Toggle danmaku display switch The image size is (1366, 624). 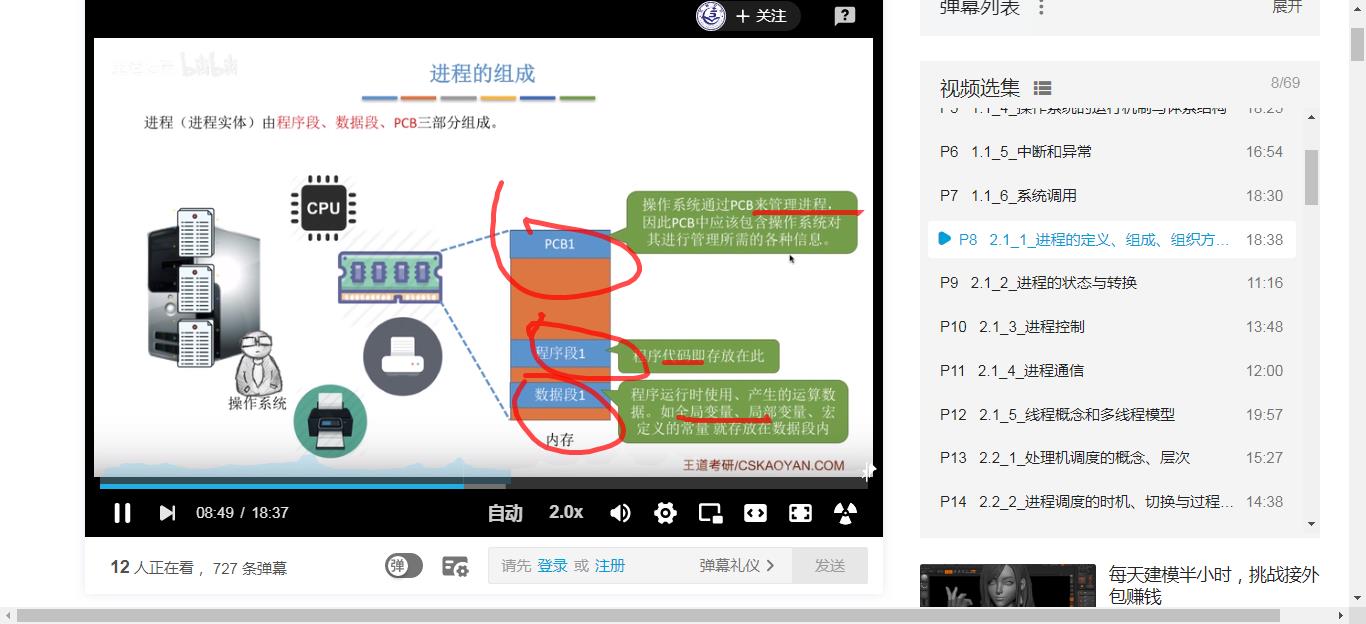click(x=404, y=566)
